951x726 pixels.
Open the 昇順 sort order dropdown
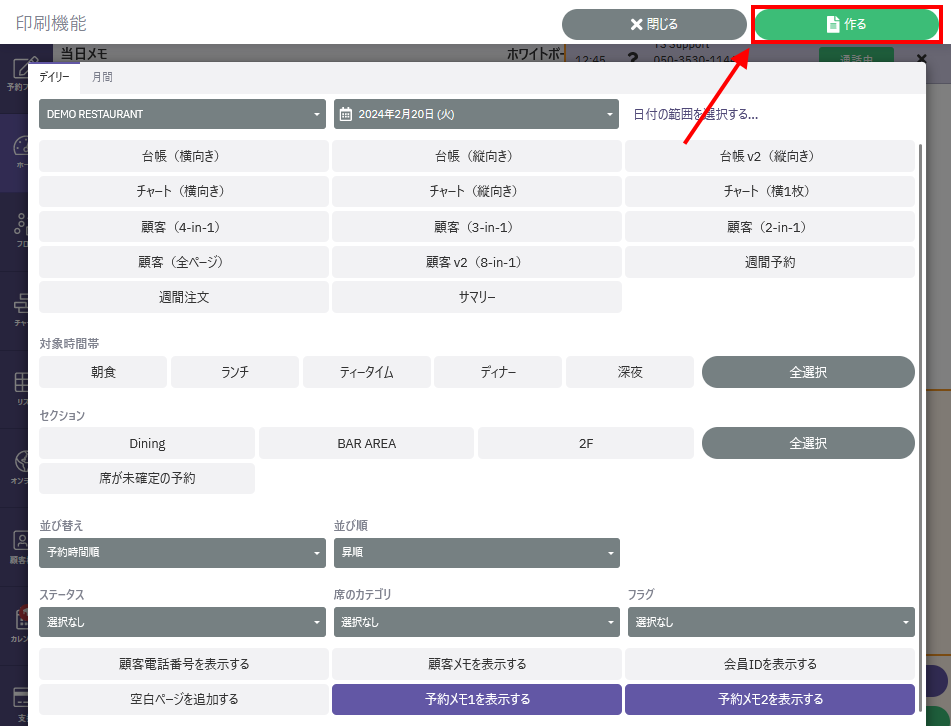(476, 552)
